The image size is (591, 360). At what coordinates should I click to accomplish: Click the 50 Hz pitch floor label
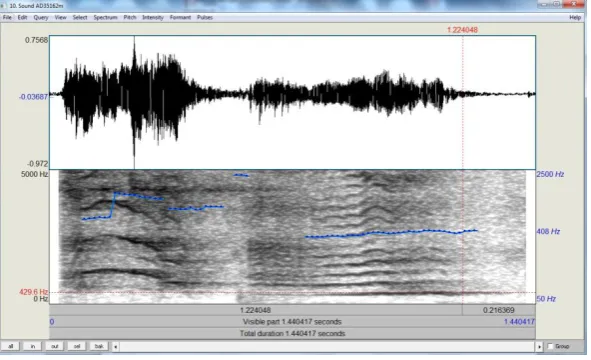point(546,299)
